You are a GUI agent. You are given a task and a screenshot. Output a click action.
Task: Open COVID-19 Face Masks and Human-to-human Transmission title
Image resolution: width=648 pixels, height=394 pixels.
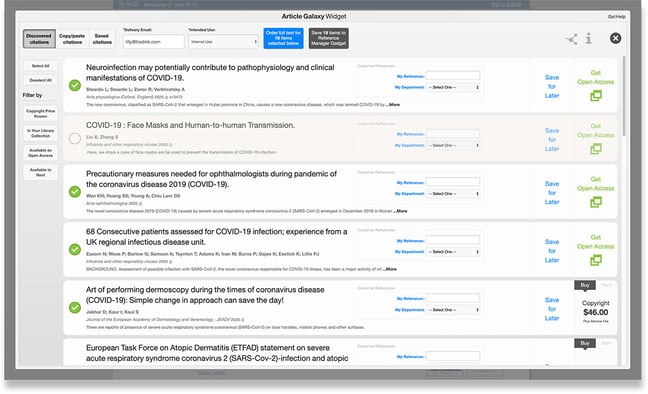190,125
